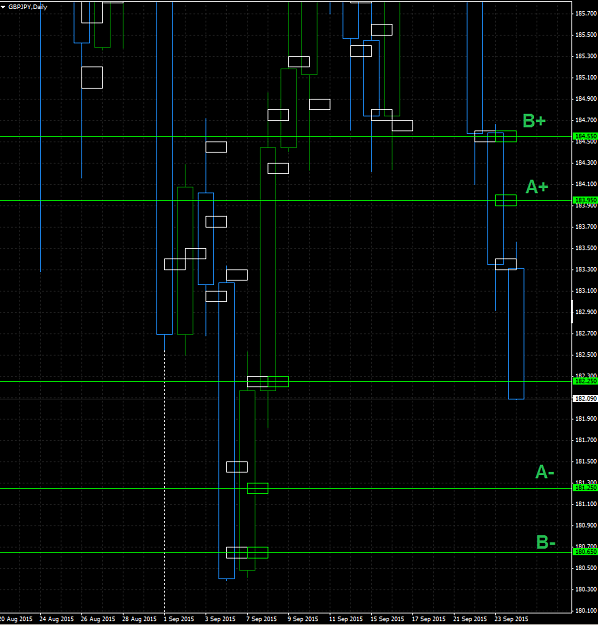Click the 26 Aug 2015 date label
This screenshot has height=625, width=598.
point(98,619)
